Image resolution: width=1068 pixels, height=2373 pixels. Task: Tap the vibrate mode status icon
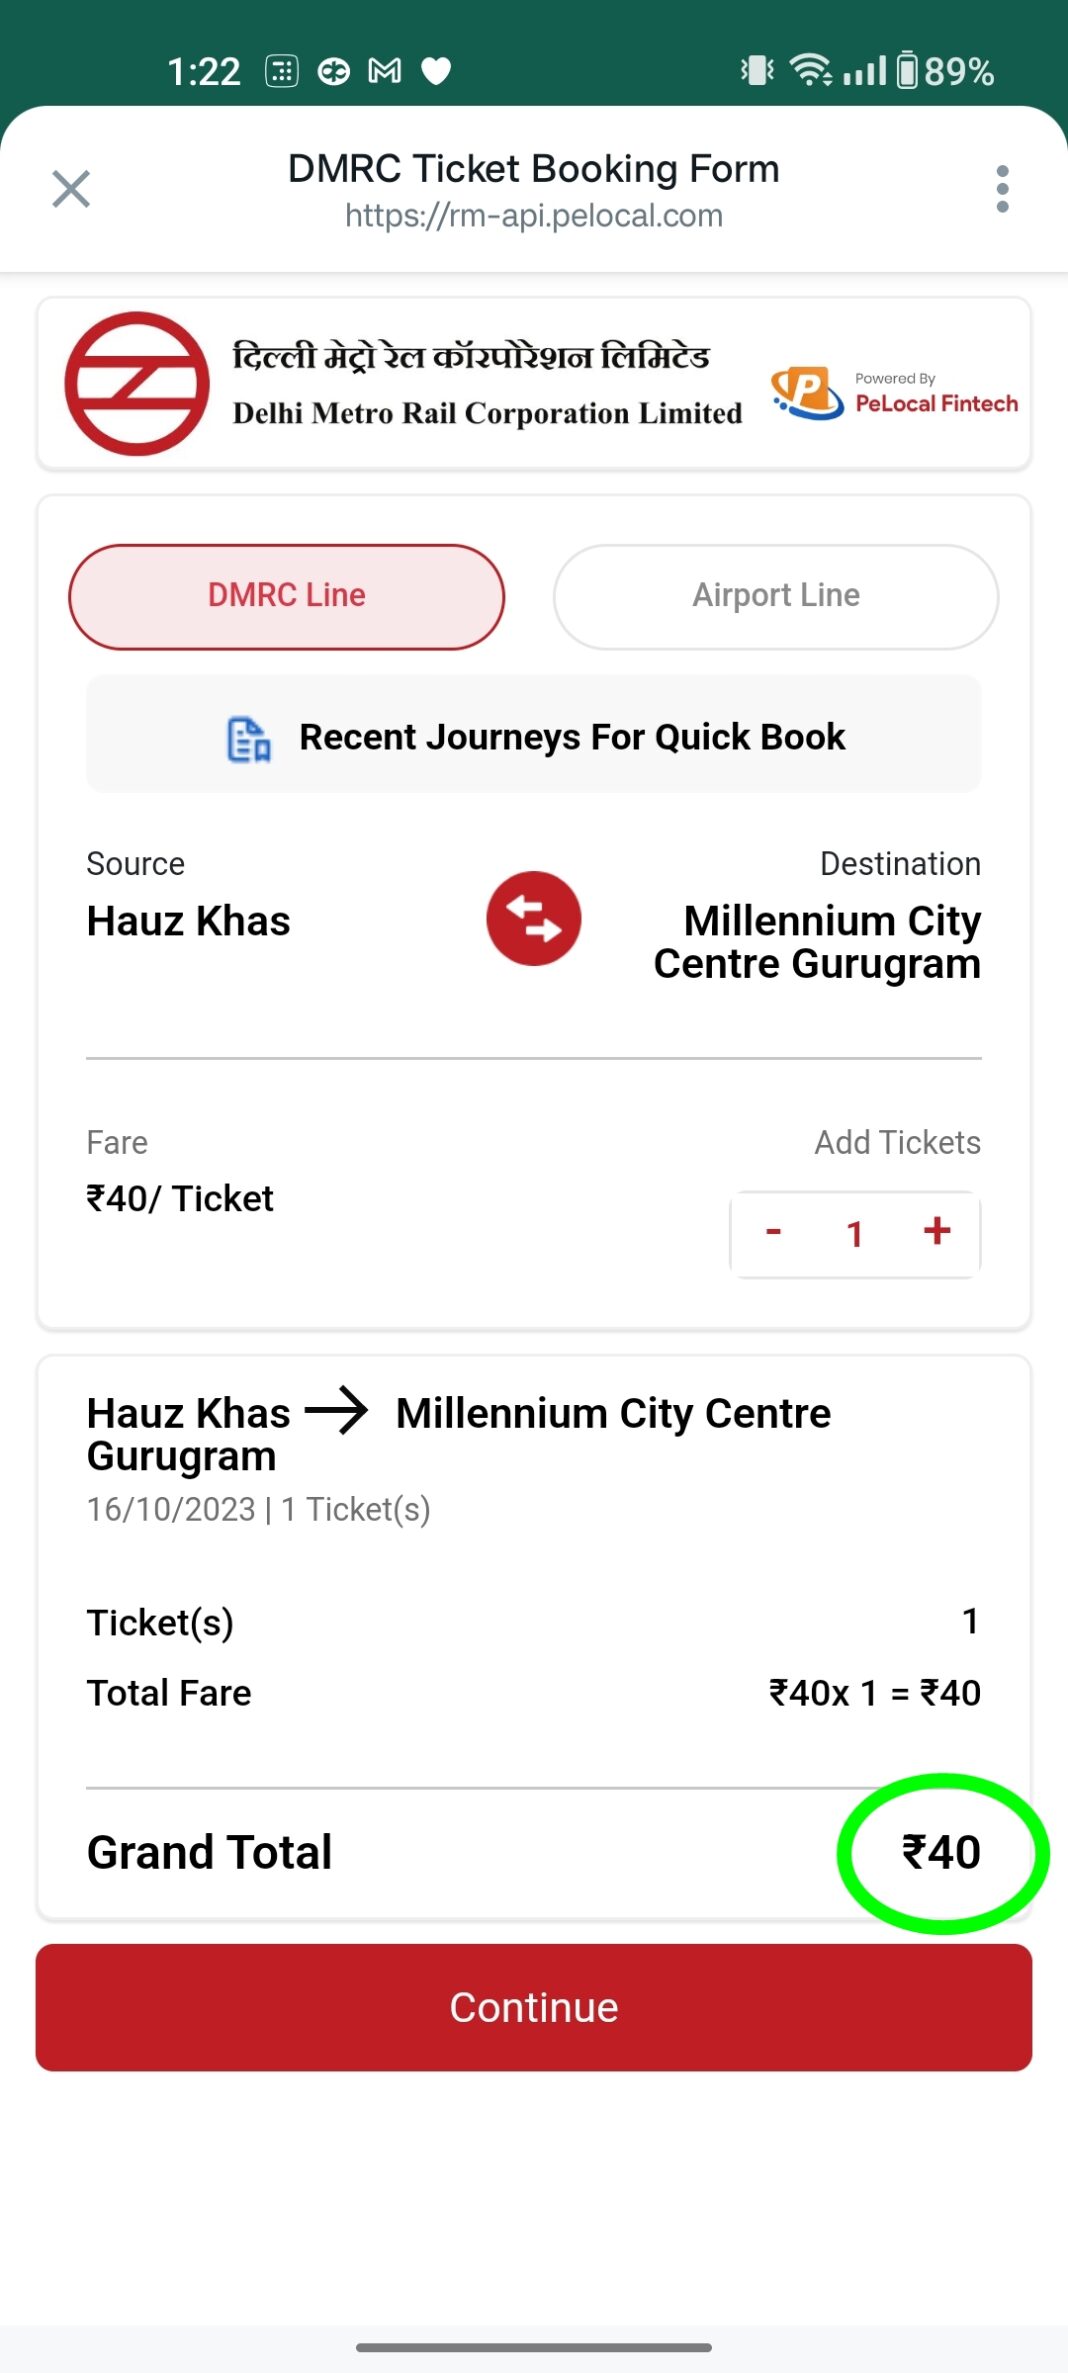coord(758,70)
